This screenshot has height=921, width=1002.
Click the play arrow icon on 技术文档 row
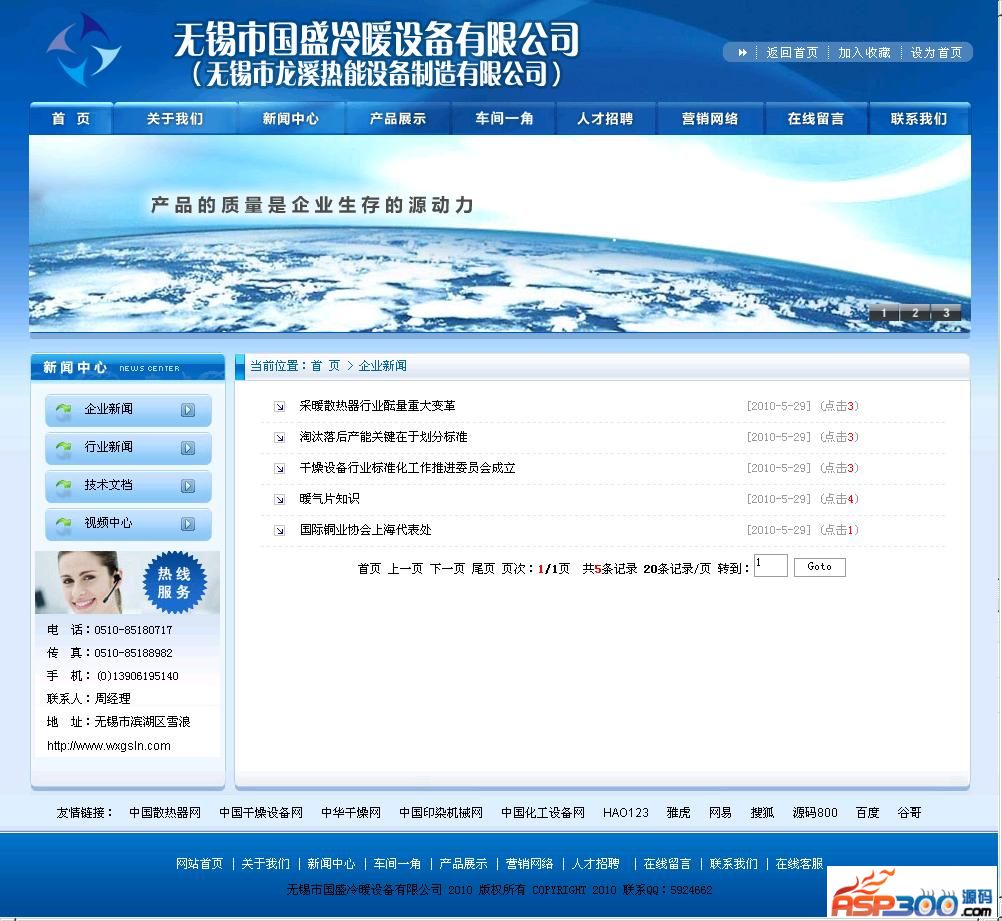tap(188, 486)
